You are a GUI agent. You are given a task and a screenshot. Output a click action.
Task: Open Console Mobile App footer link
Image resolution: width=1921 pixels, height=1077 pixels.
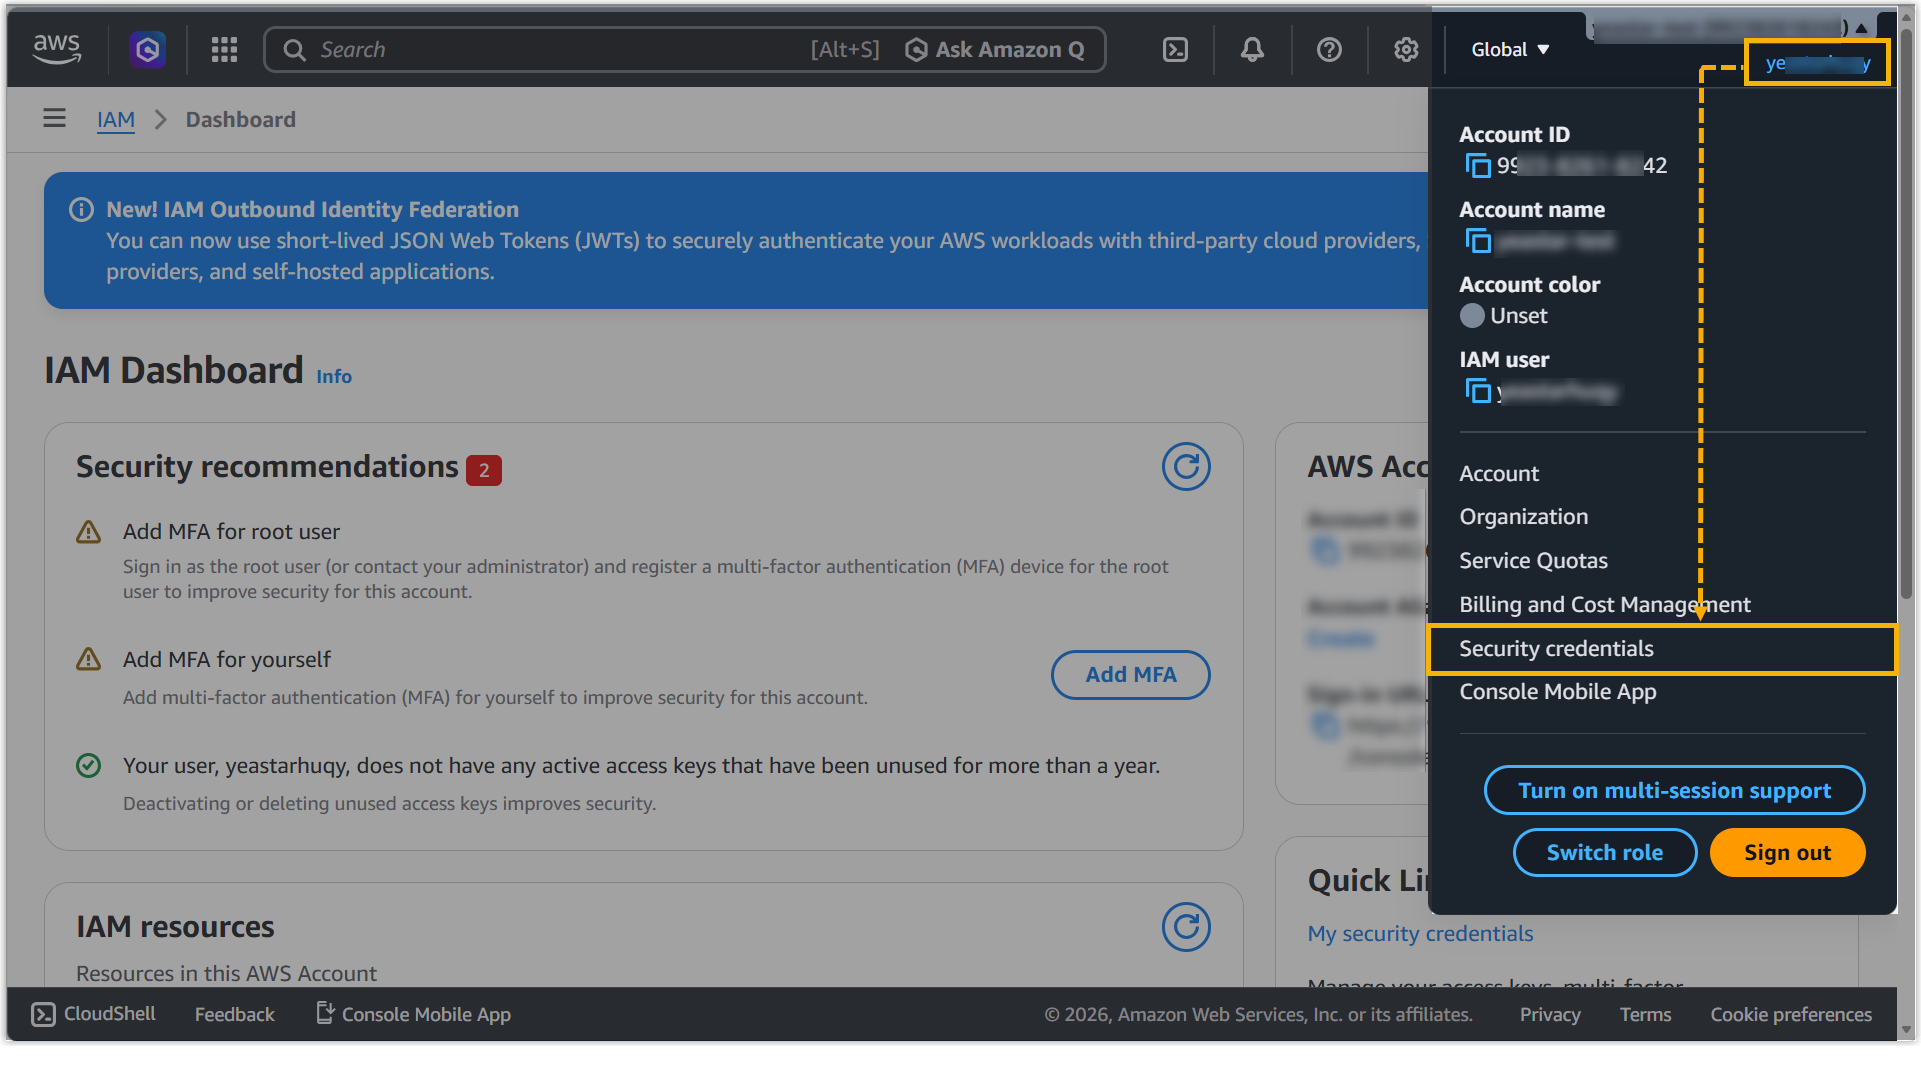pyautogui.click(x=414, y=1015)
